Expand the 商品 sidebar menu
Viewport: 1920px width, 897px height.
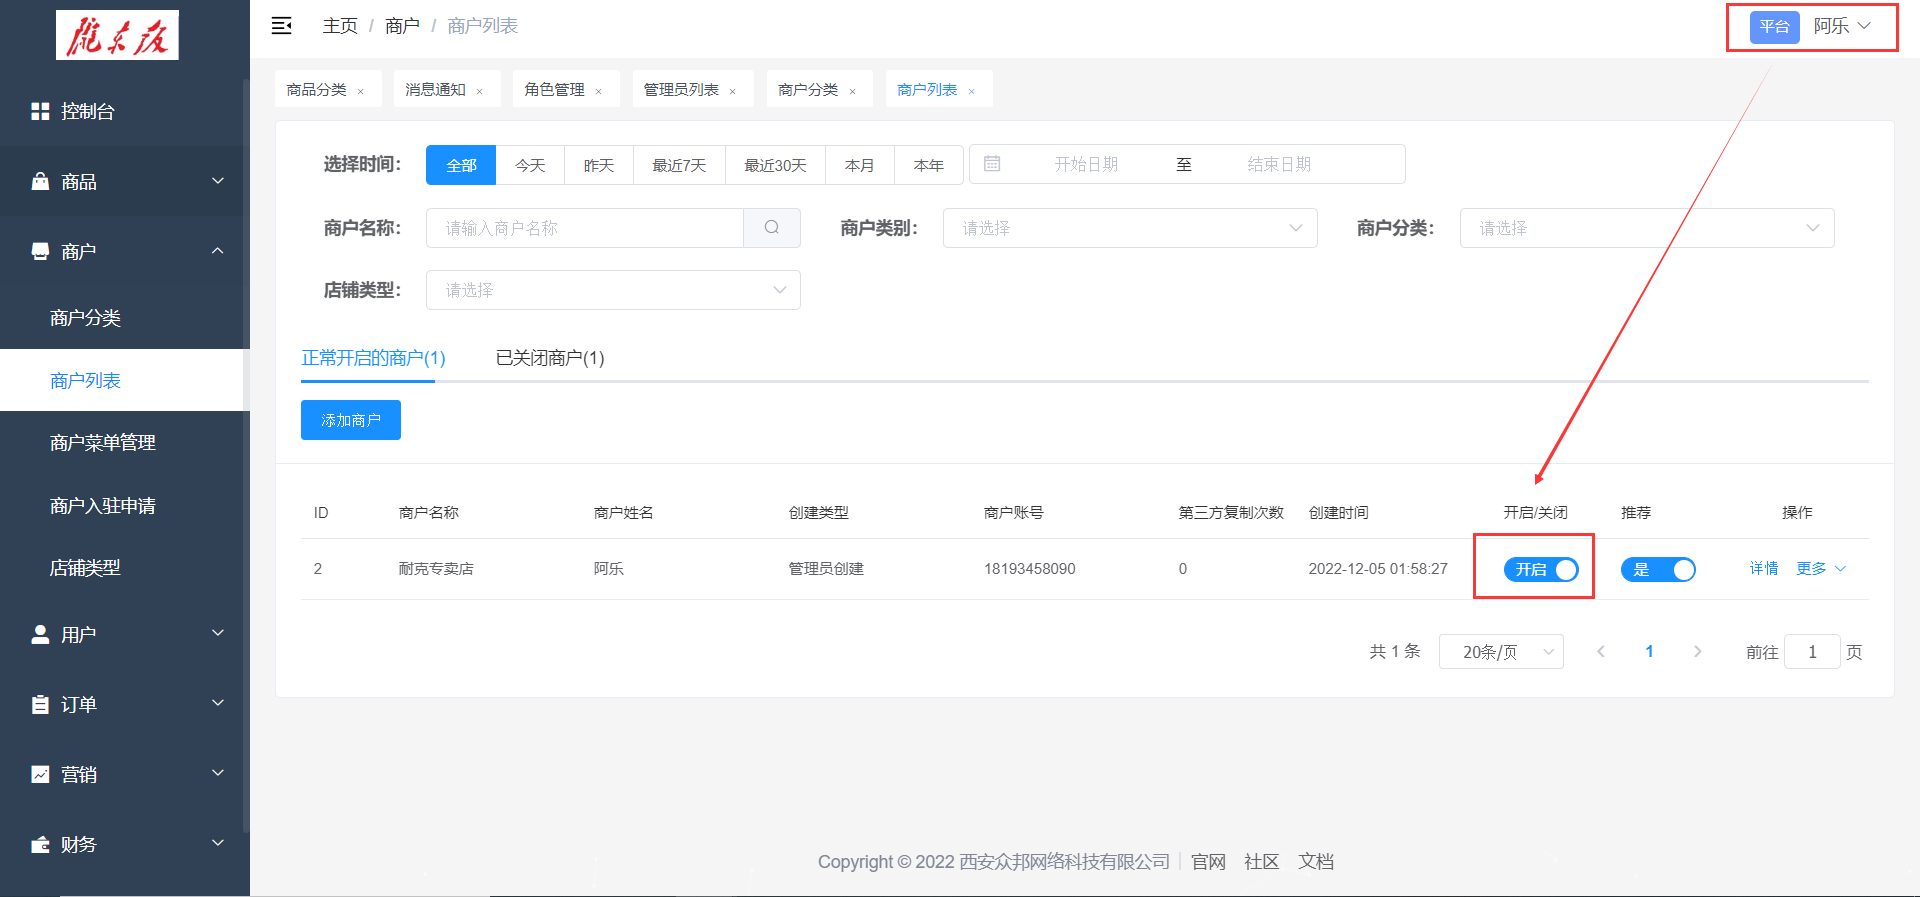[125, 181]
